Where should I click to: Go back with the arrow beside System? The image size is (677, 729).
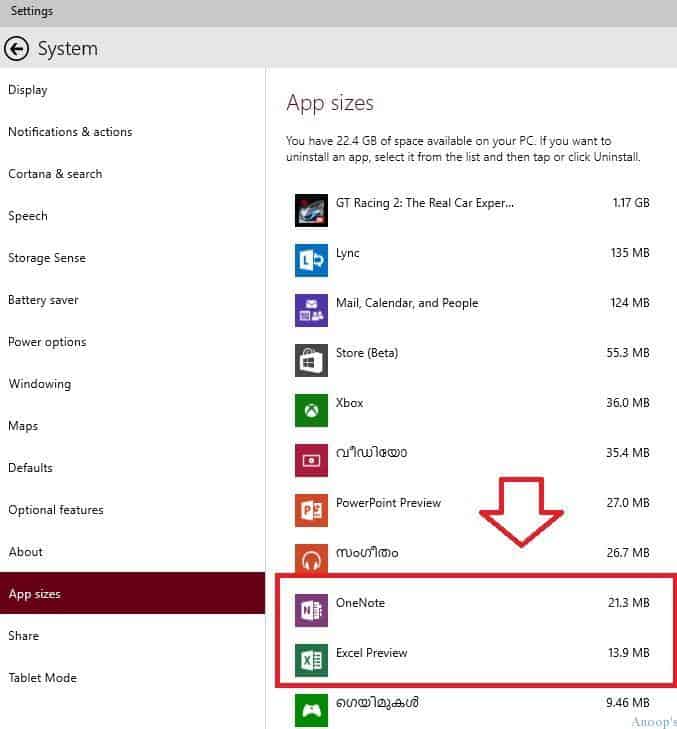[x=16, y=48]
